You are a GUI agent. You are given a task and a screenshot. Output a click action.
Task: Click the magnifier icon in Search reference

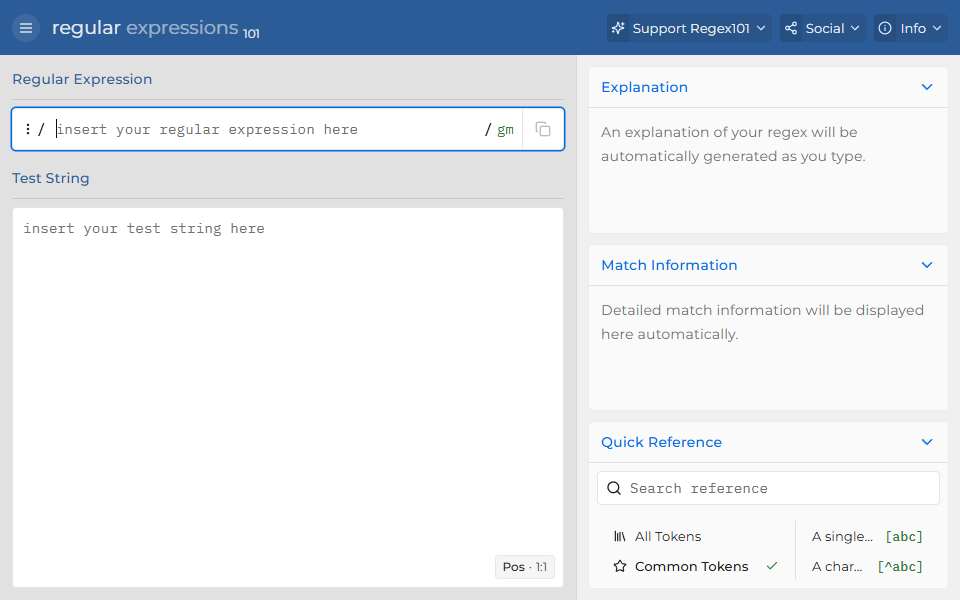[x=613, y=488]
